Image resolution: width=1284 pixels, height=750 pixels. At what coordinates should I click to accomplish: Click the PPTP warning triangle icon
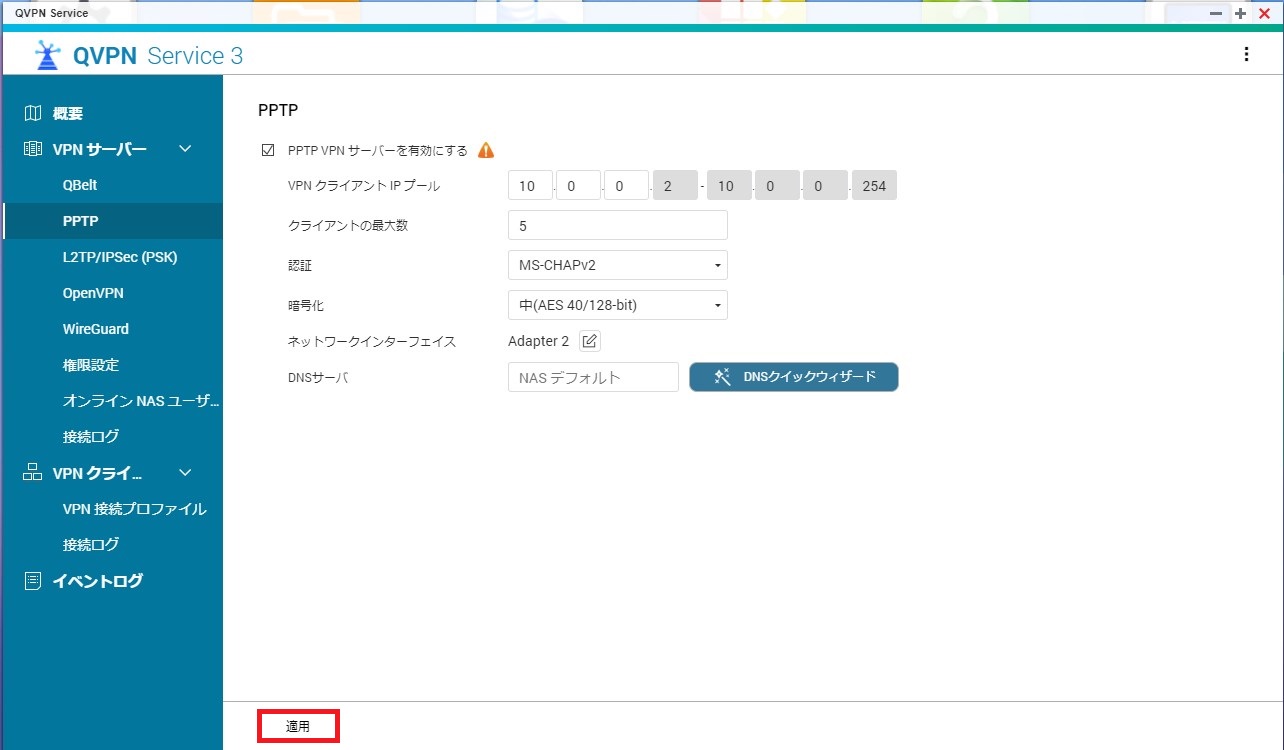[x=486, y=151]
